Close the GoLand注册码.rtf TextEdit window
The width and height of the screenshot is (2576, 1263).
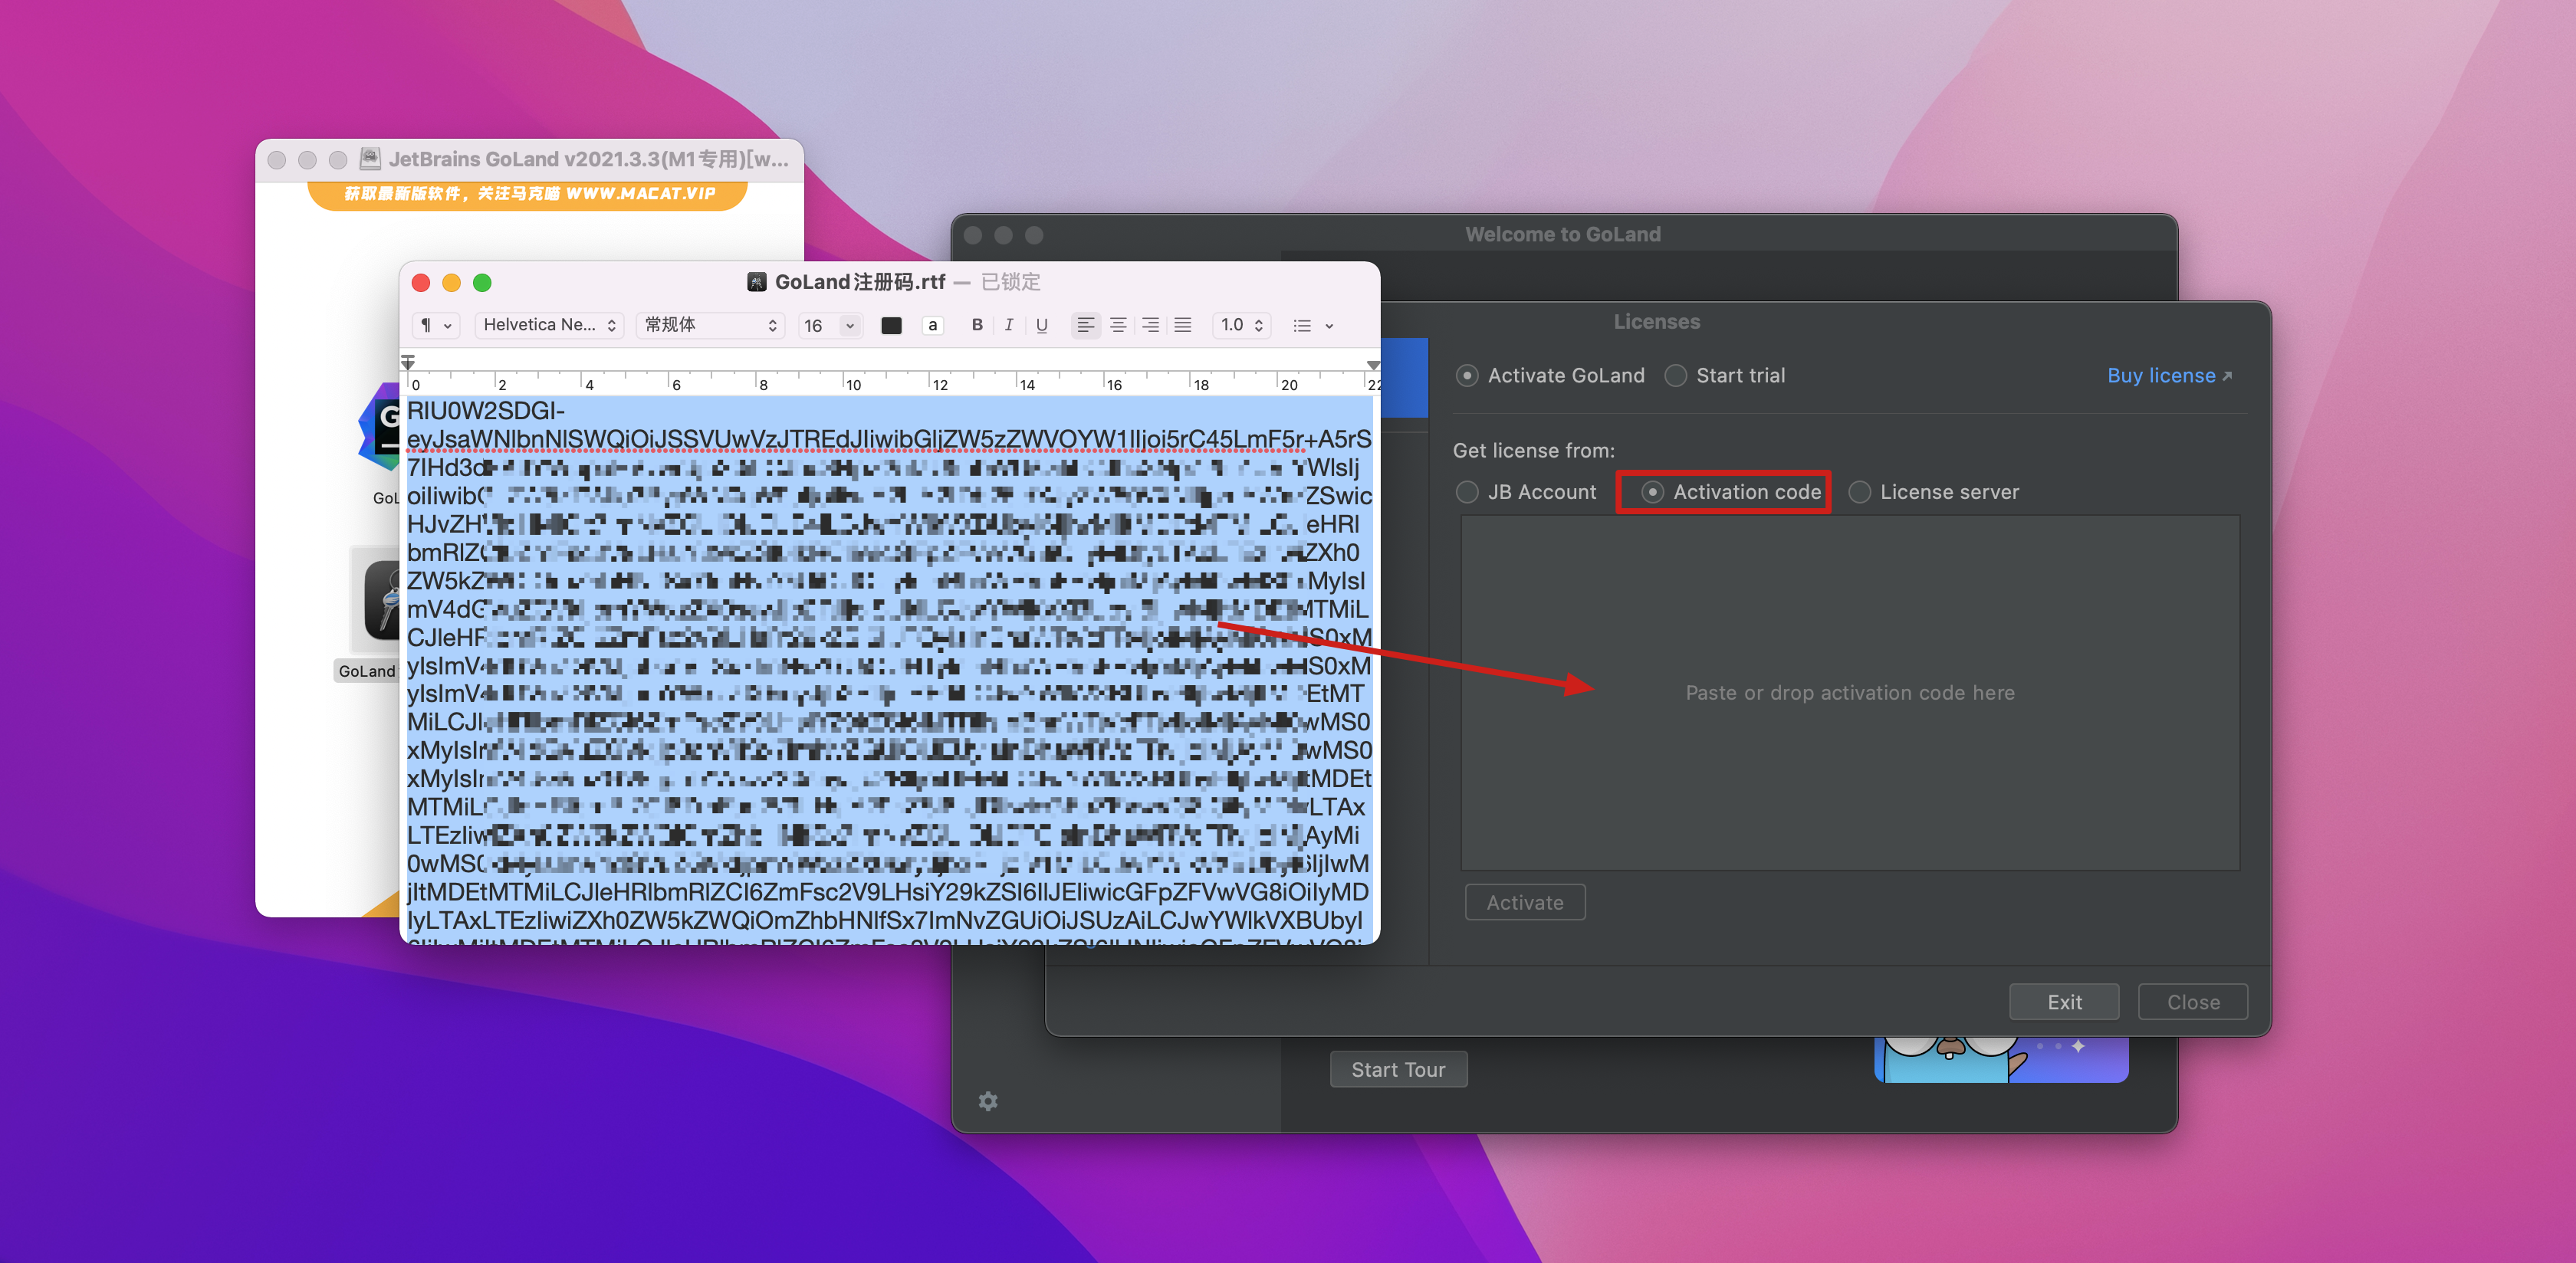421,283
